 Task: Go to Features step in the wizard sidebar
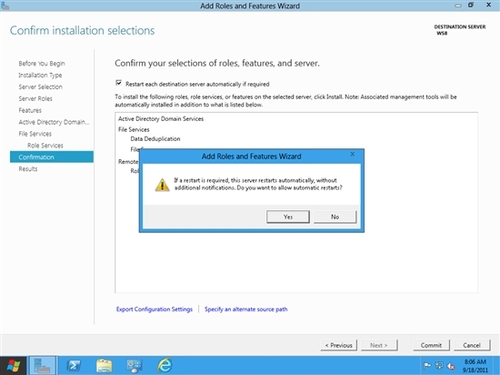coord(30,110)
